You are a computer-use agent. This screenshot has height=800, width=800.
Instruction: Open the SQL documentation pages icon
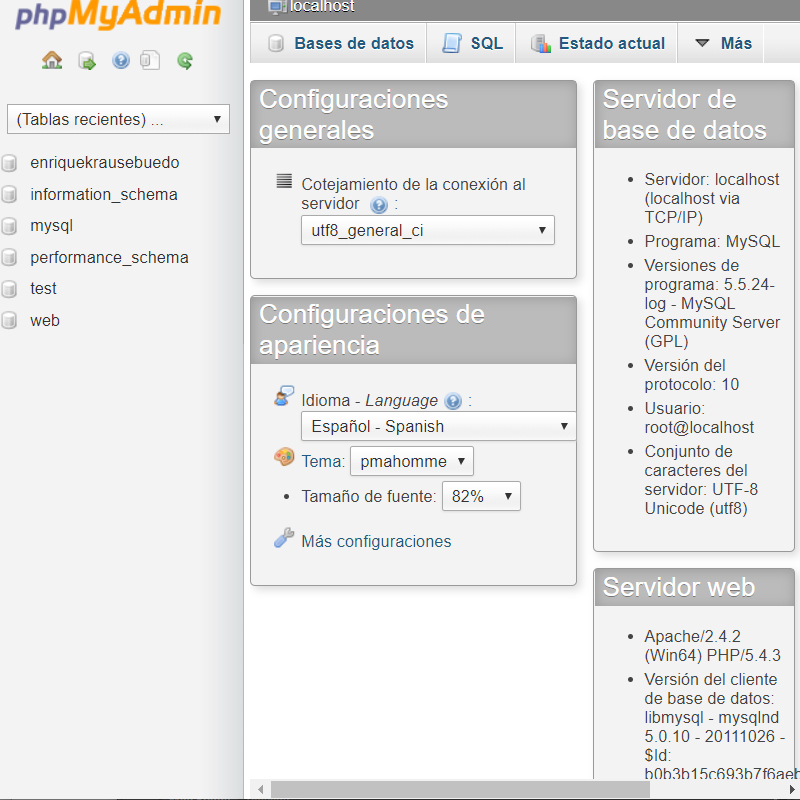pos(150,61)
